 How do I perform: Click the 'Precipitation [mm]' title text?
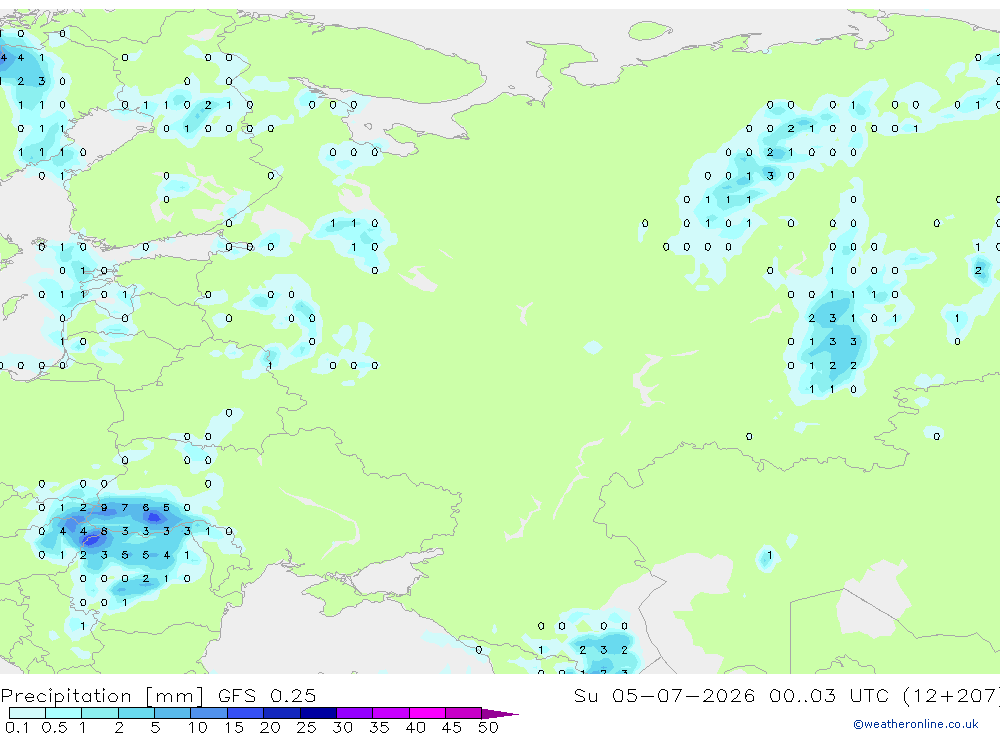click(x=103, y=696)
